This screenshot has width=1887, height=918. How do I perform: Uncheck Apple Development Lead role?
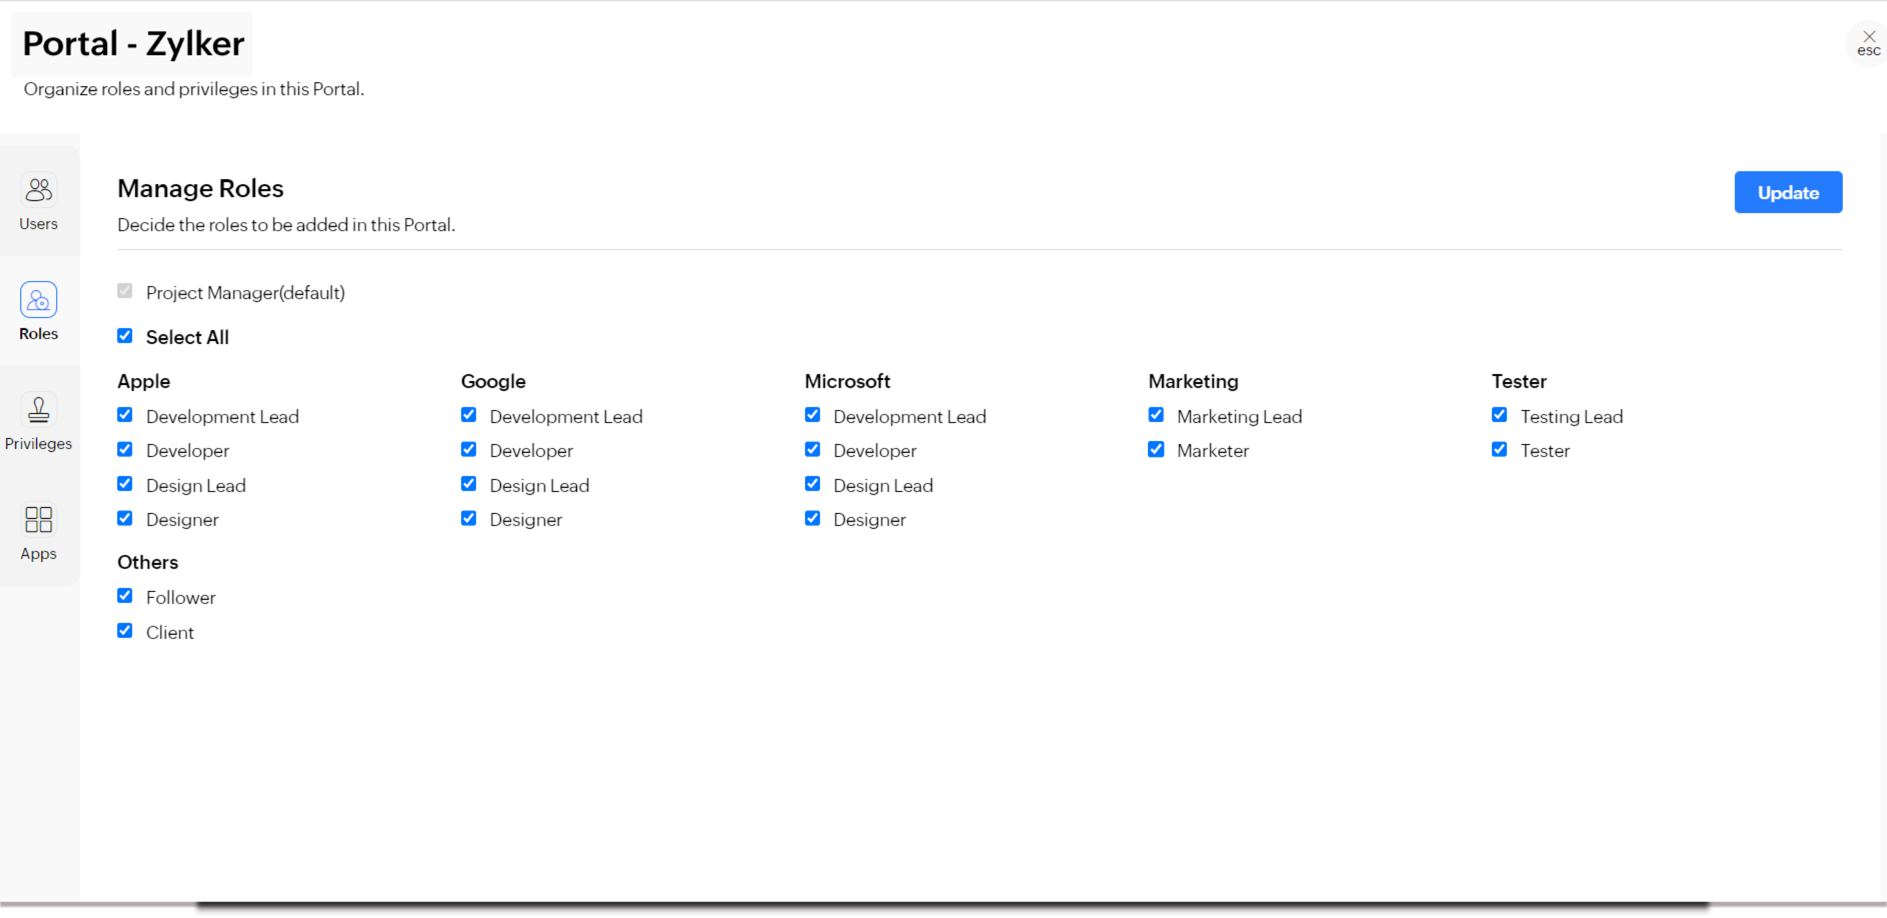(125, 415)
